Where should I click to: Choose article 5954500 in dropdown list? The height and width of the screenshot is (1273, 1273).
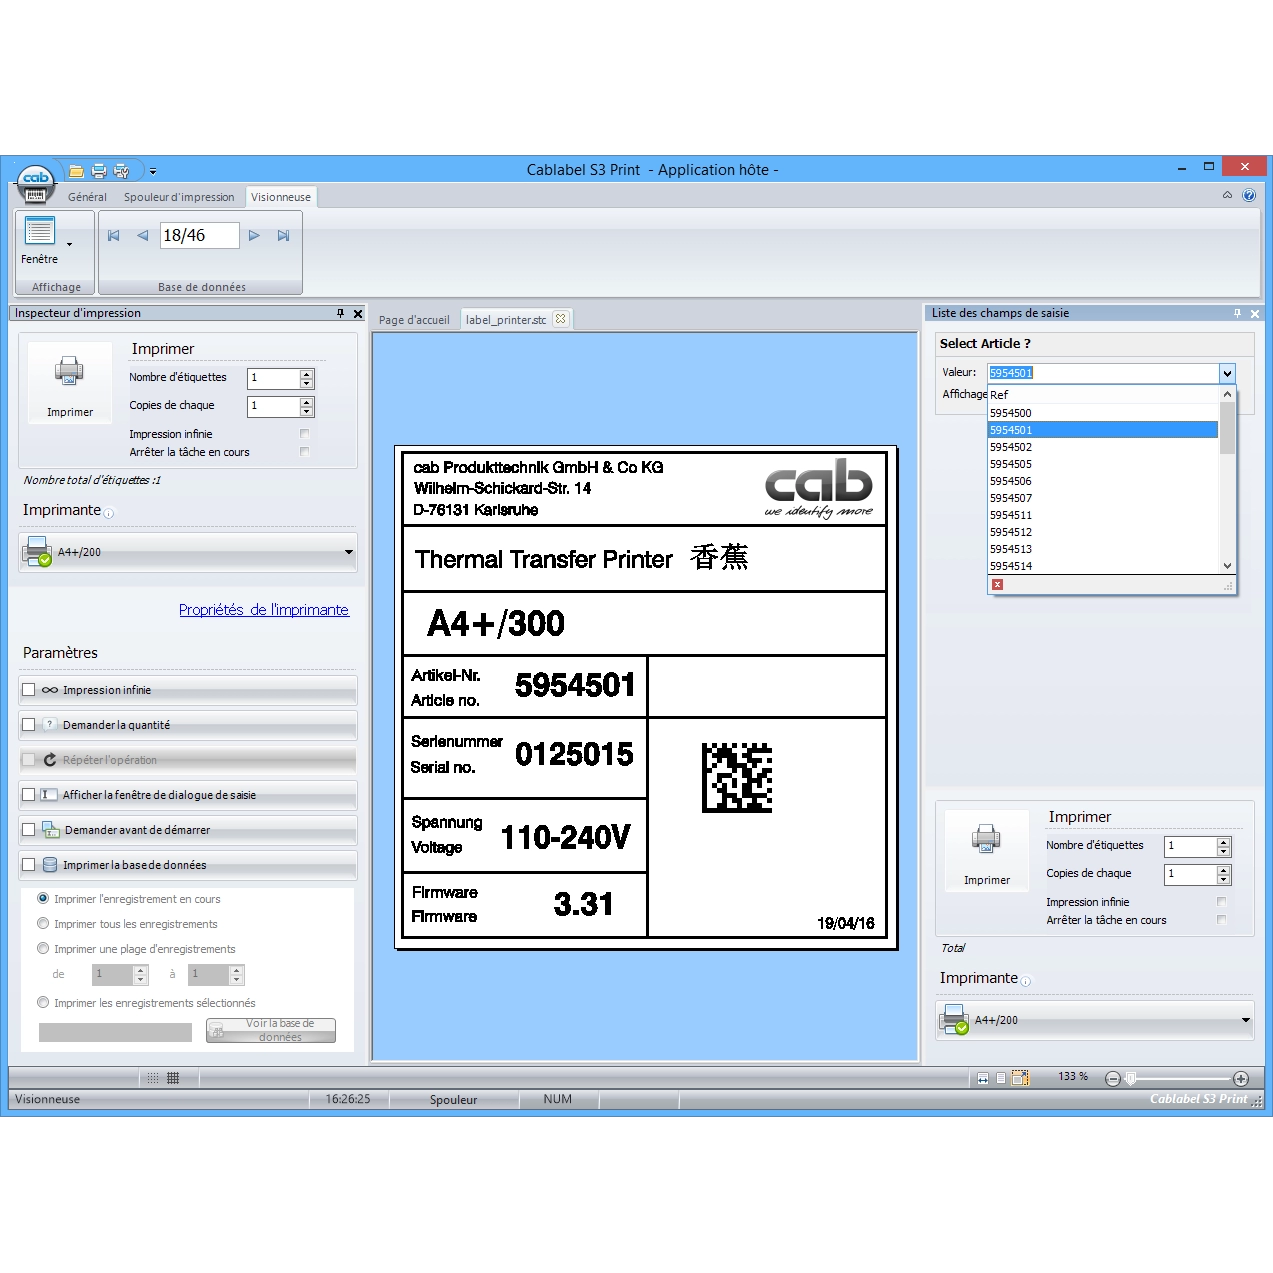1102,413
